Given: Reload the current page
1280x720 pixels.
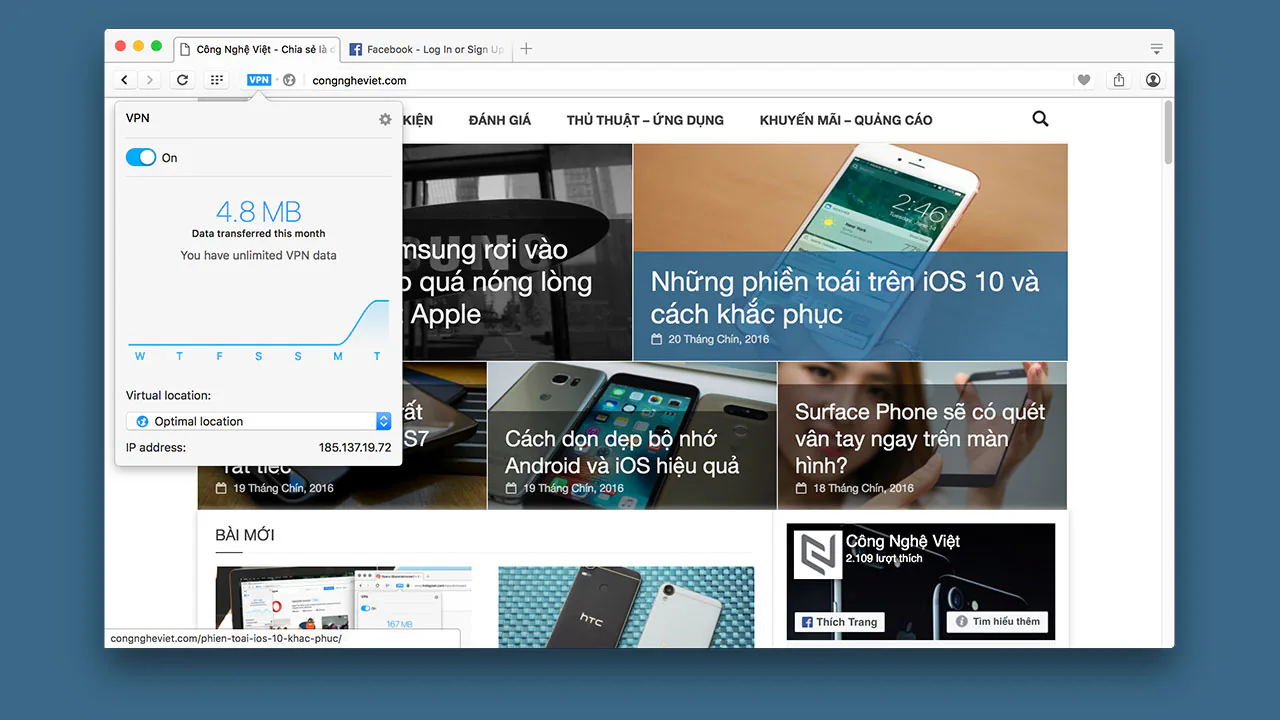Looking at the screenshot, I should click(x=182, y=80).
